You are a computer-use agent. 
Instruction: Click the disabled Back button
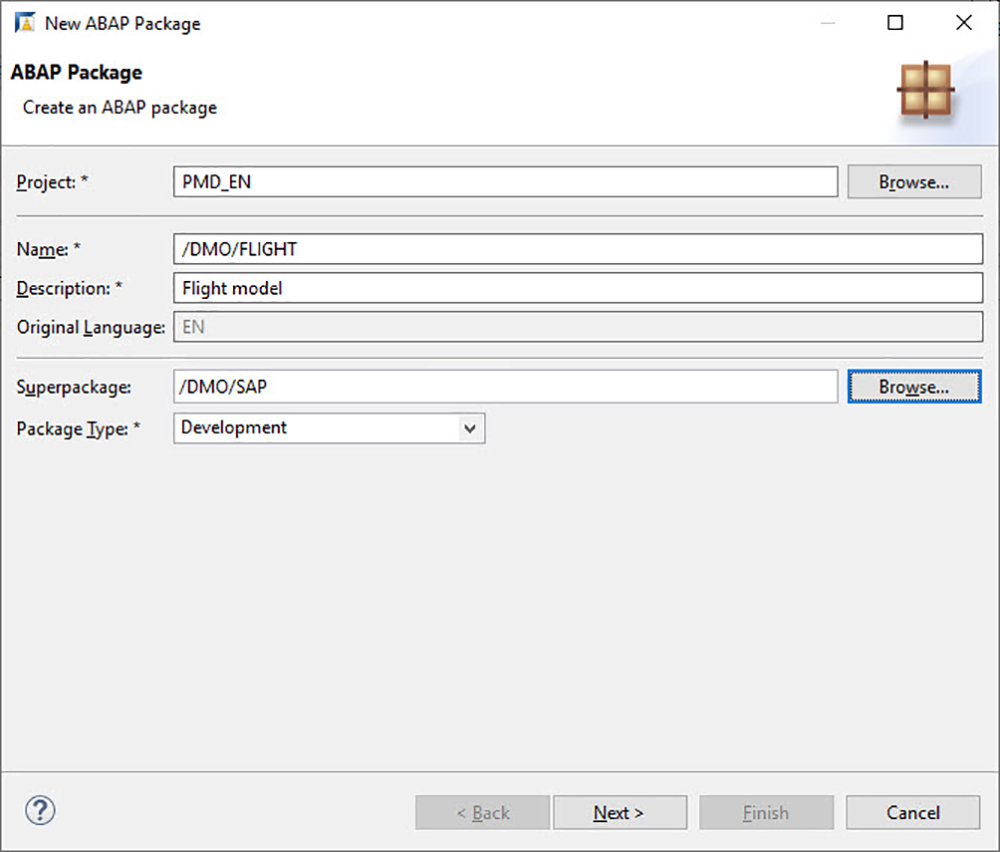click(x=482, y=812)
